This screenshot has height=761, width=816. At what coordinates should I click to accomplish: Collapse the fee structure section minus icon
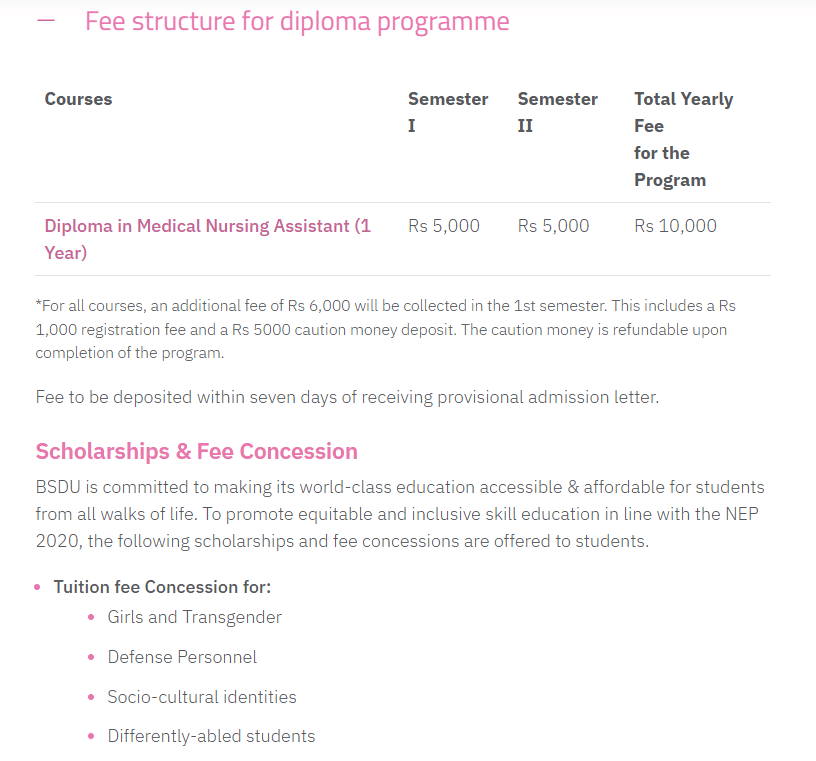tap(46, 21)
